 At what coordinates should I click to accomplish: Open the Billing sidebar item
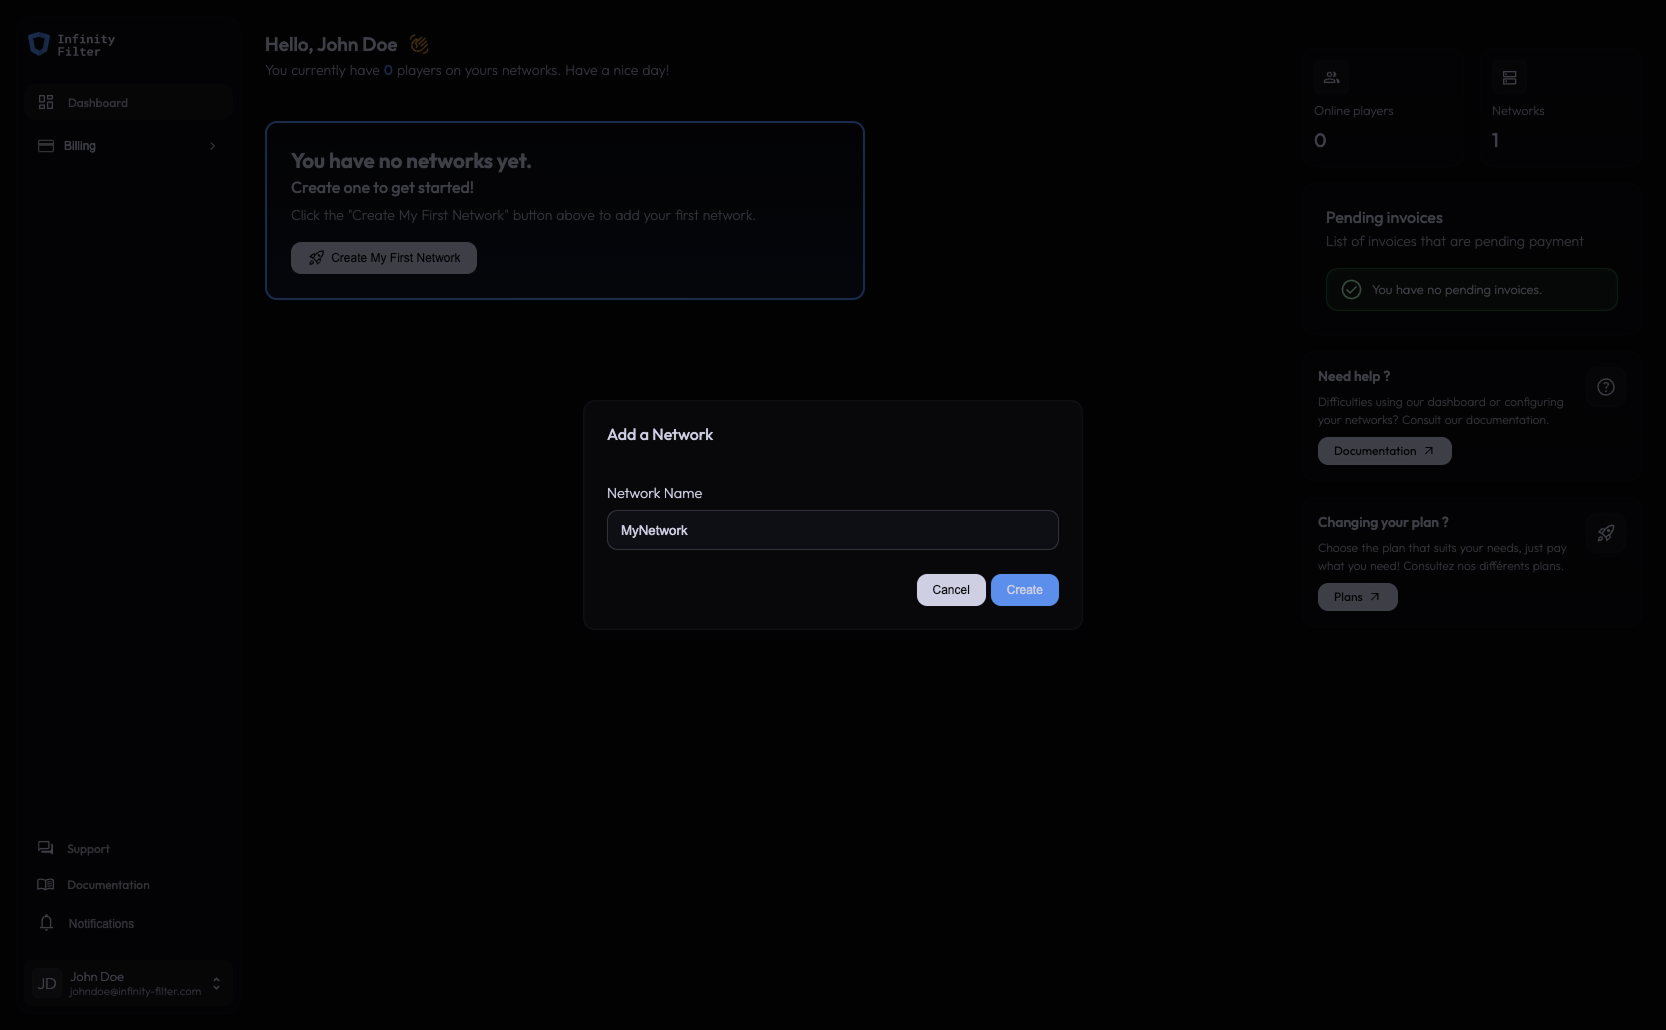click(129, 146)
